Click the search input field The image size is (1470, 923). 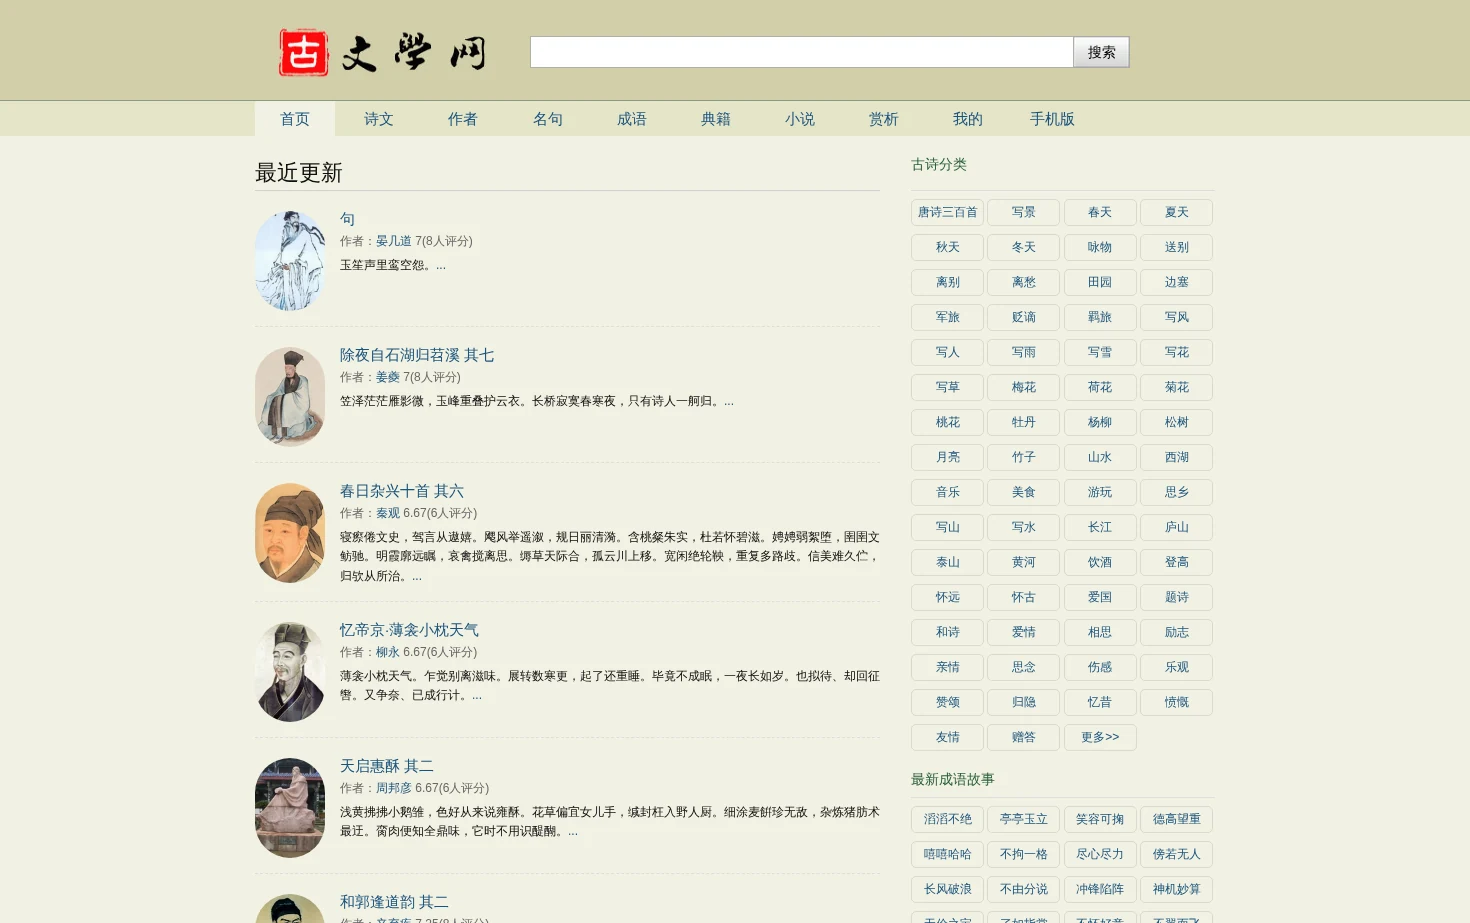[x=801, y=52]
